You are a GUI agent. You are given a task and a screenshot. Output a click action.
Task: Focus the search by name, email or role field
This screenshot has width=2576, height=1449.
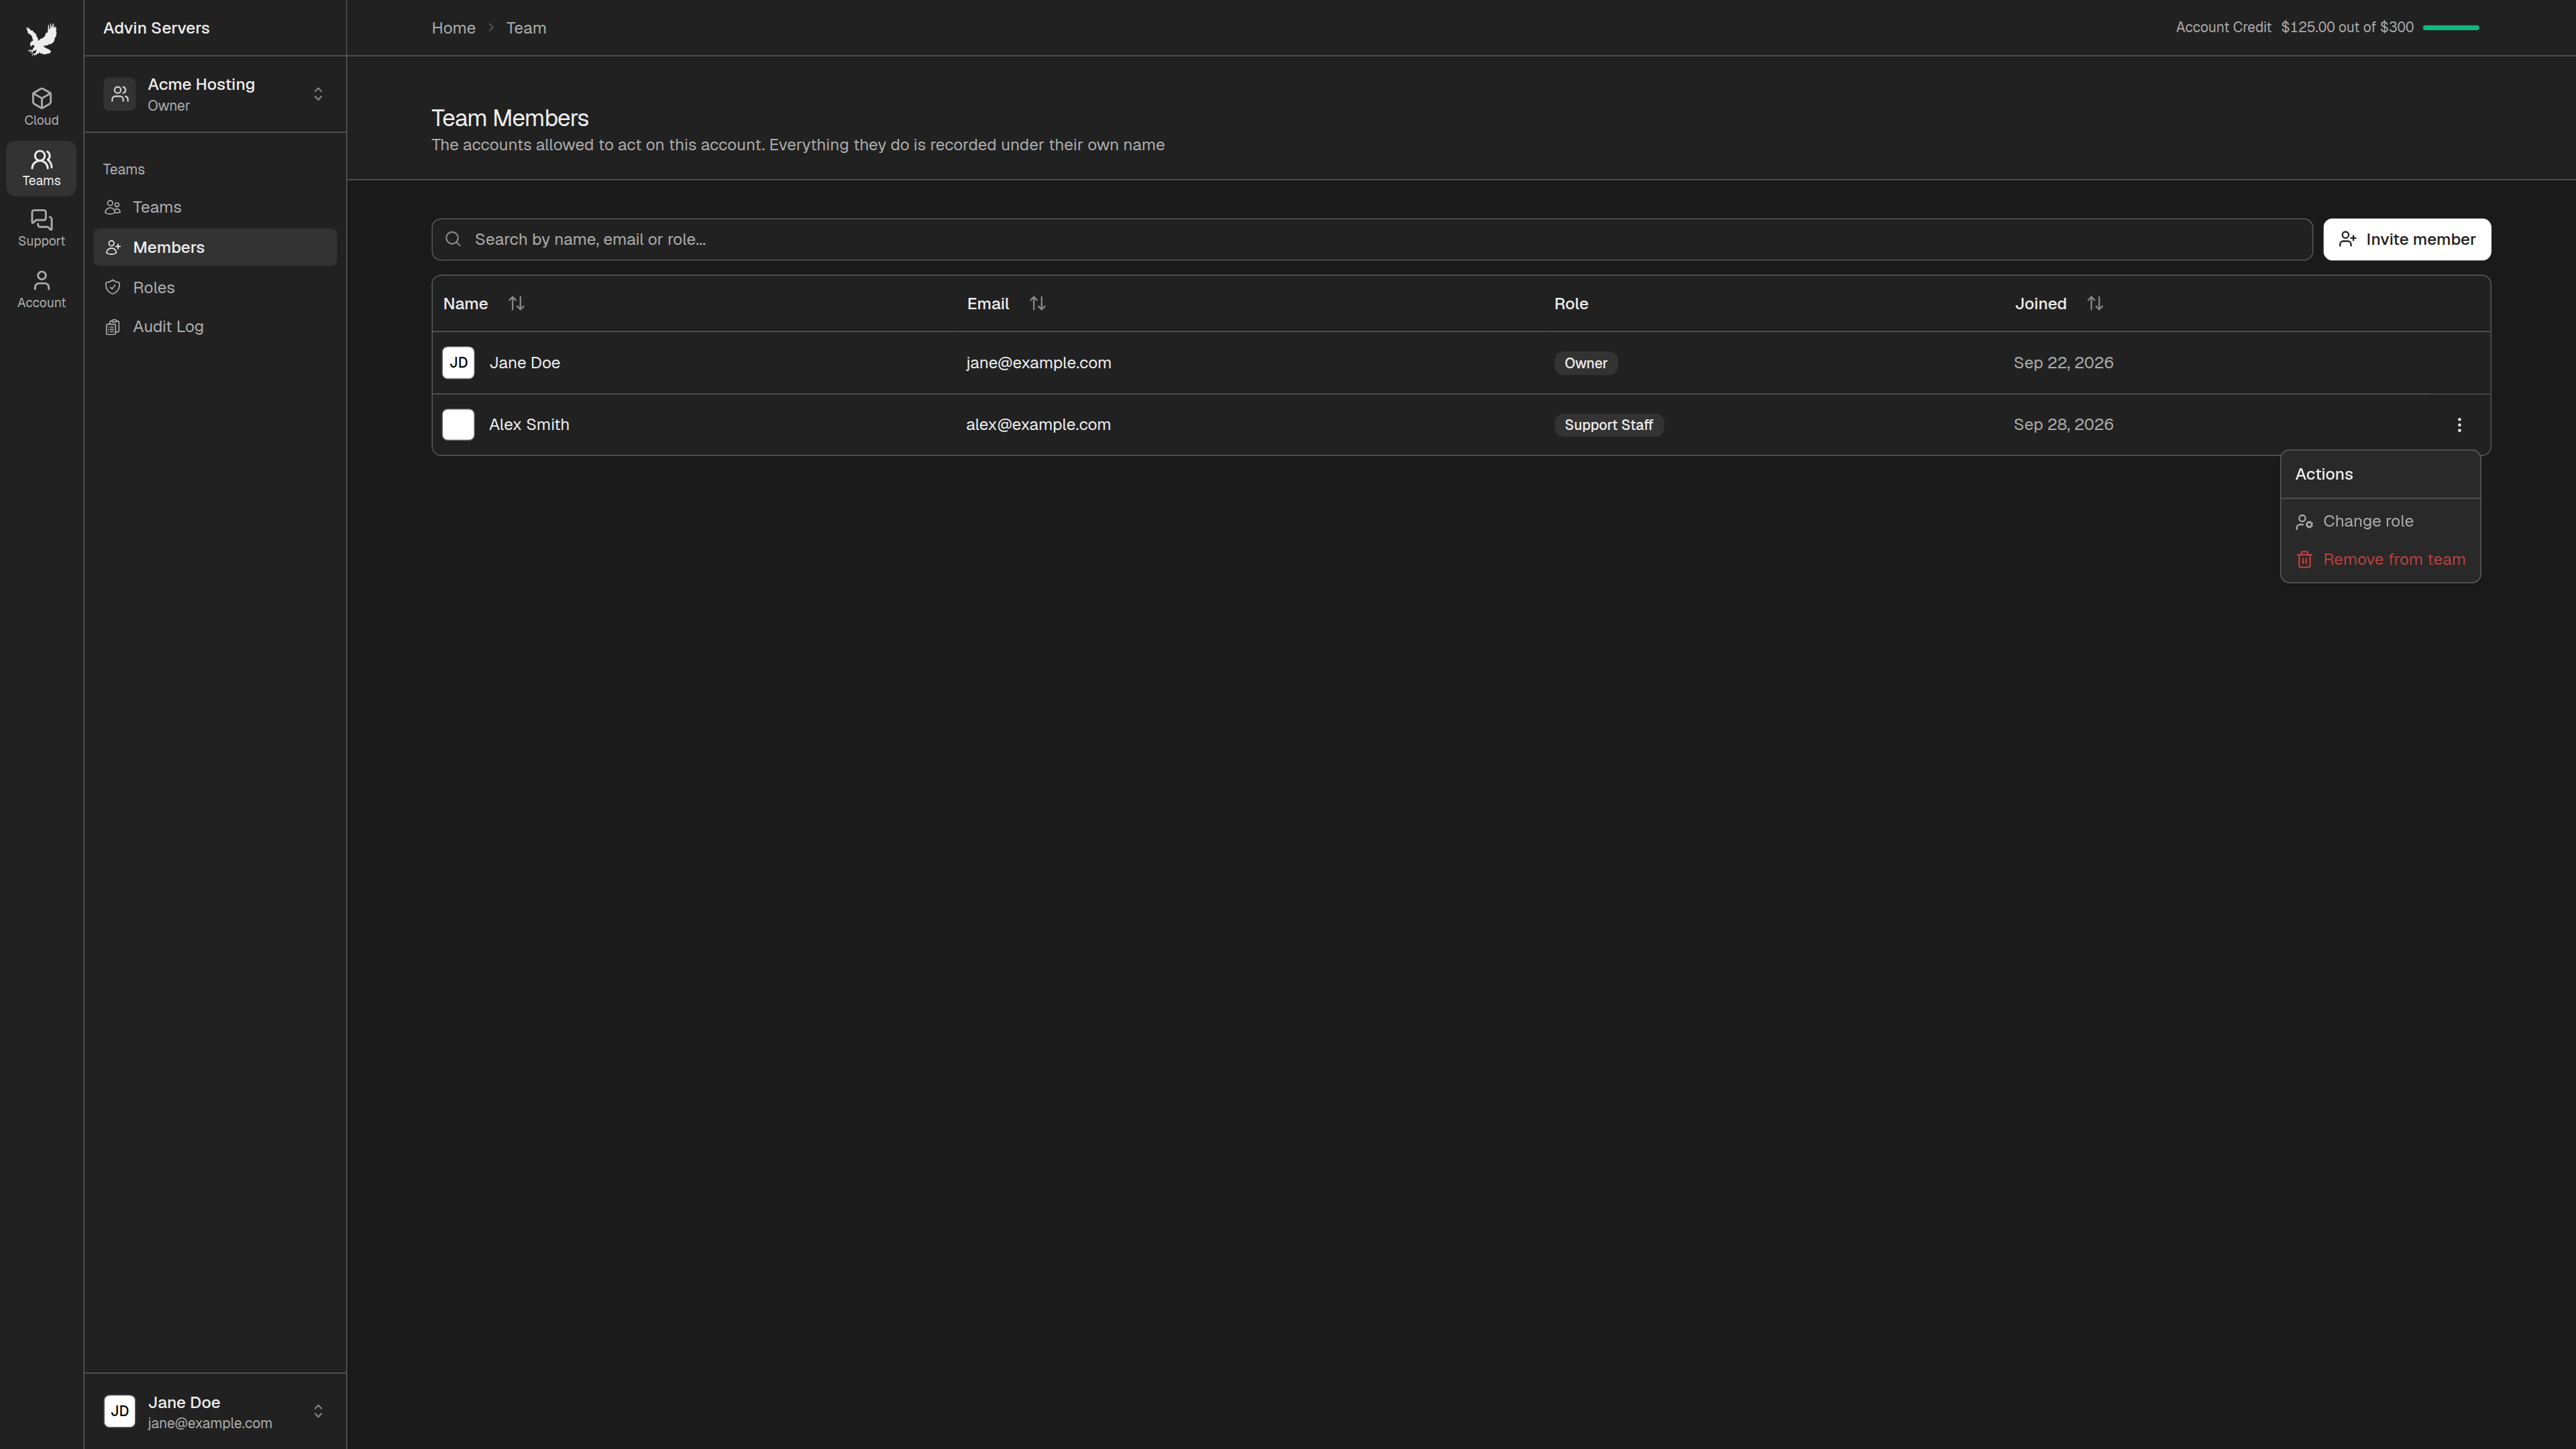click(1371, 239)
